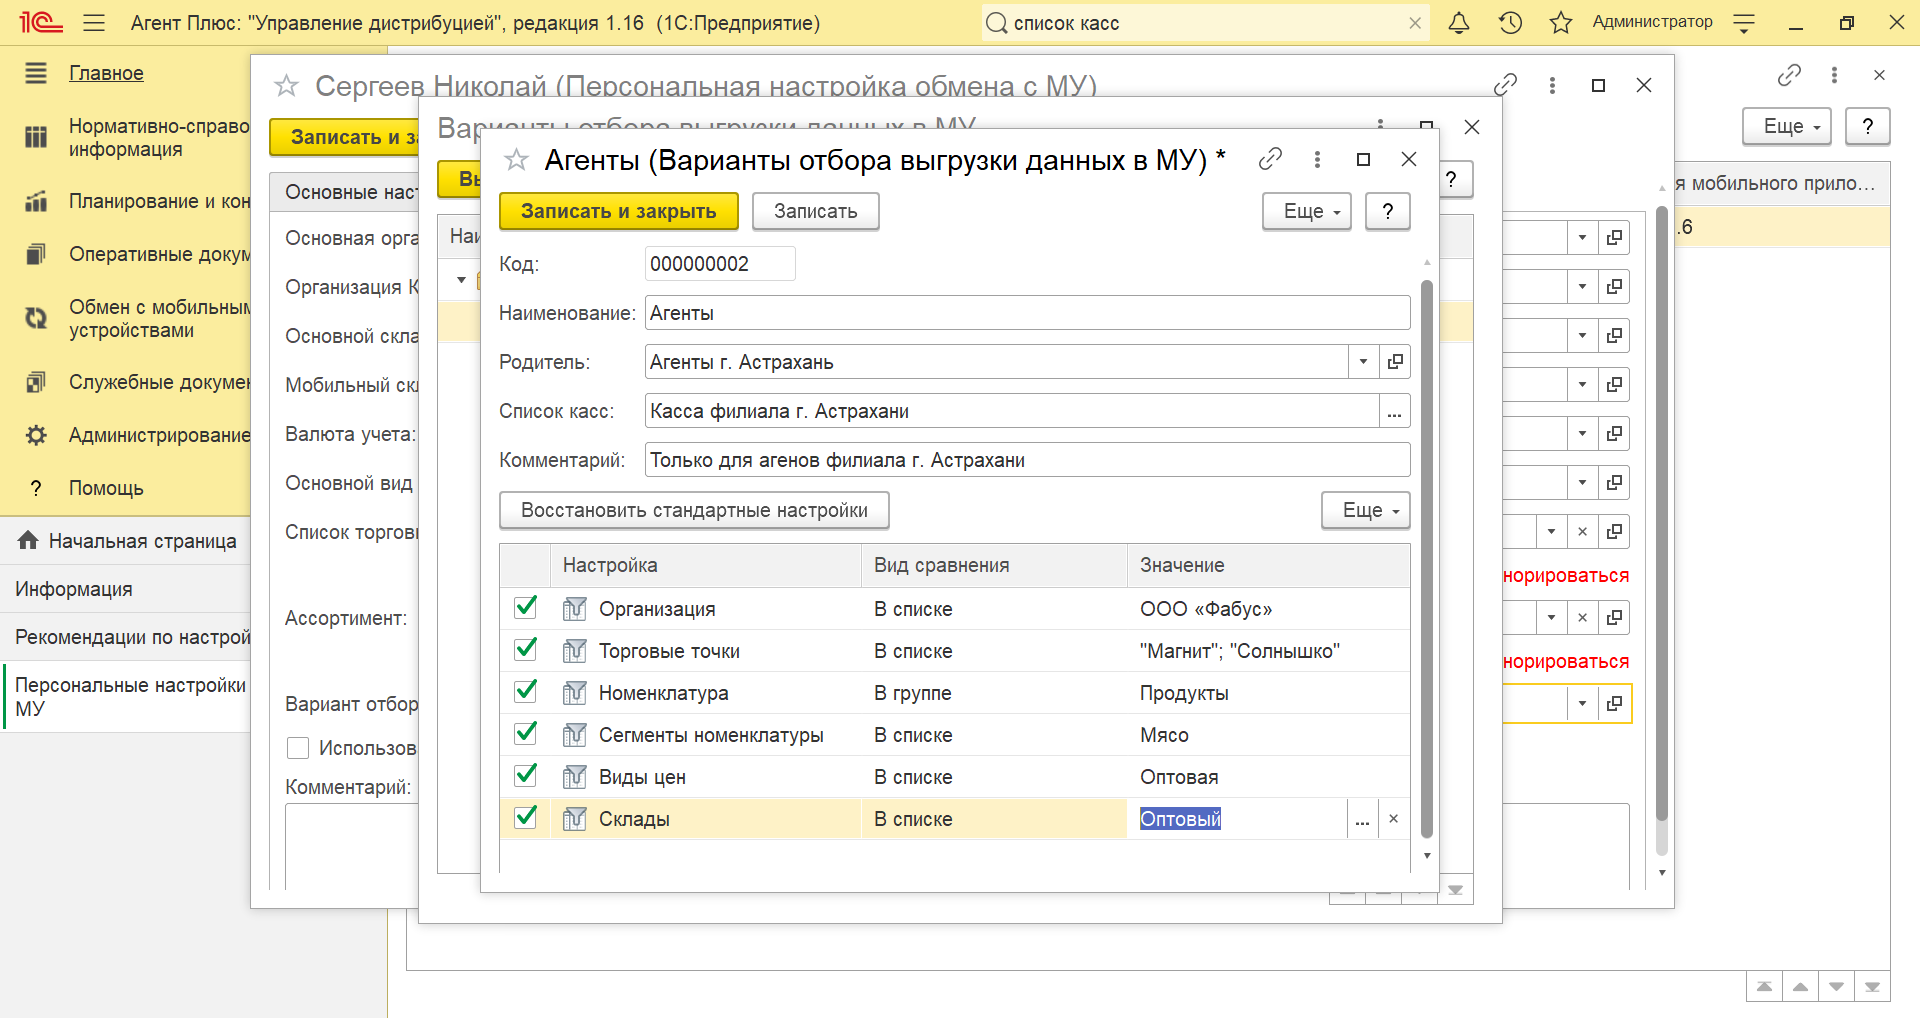Expand tree row in Варианты отбора list
Screen dimensions: 1920x1018
click(x=461, y=280)
